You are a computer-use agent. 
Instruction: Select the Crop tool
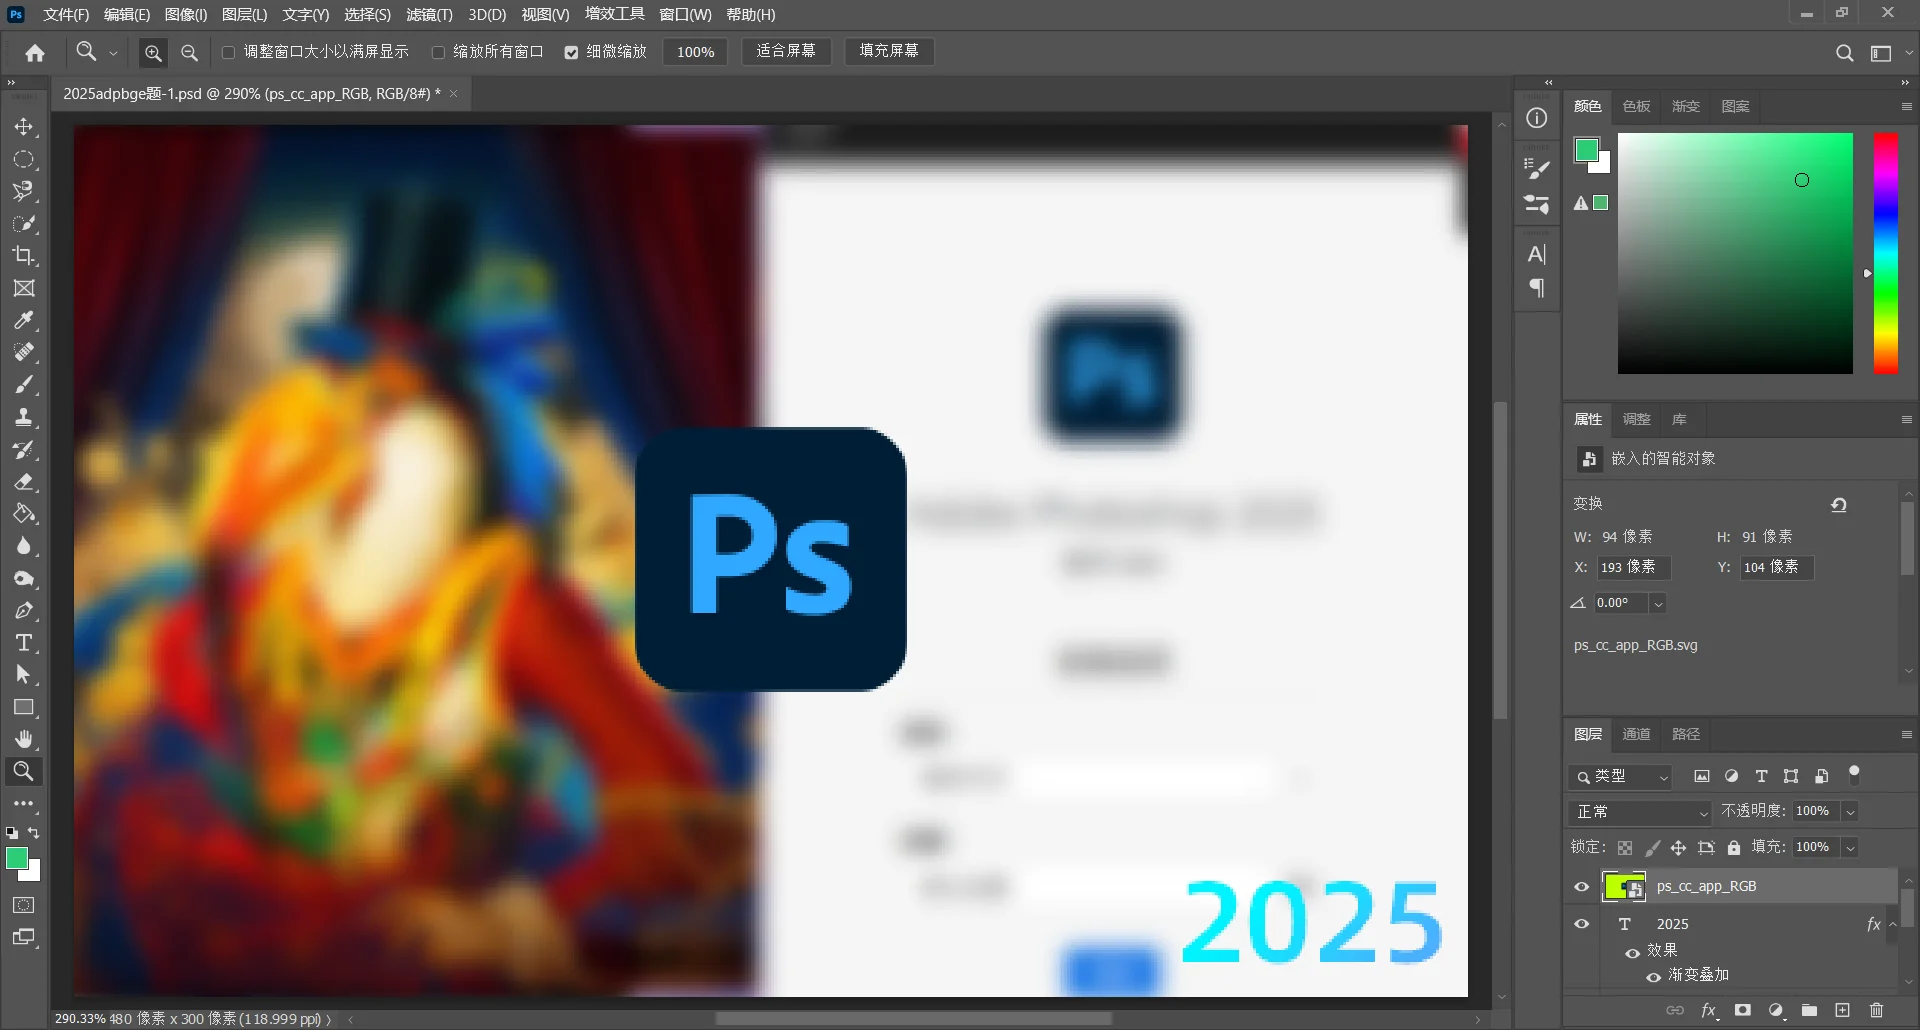coord(25,256)
